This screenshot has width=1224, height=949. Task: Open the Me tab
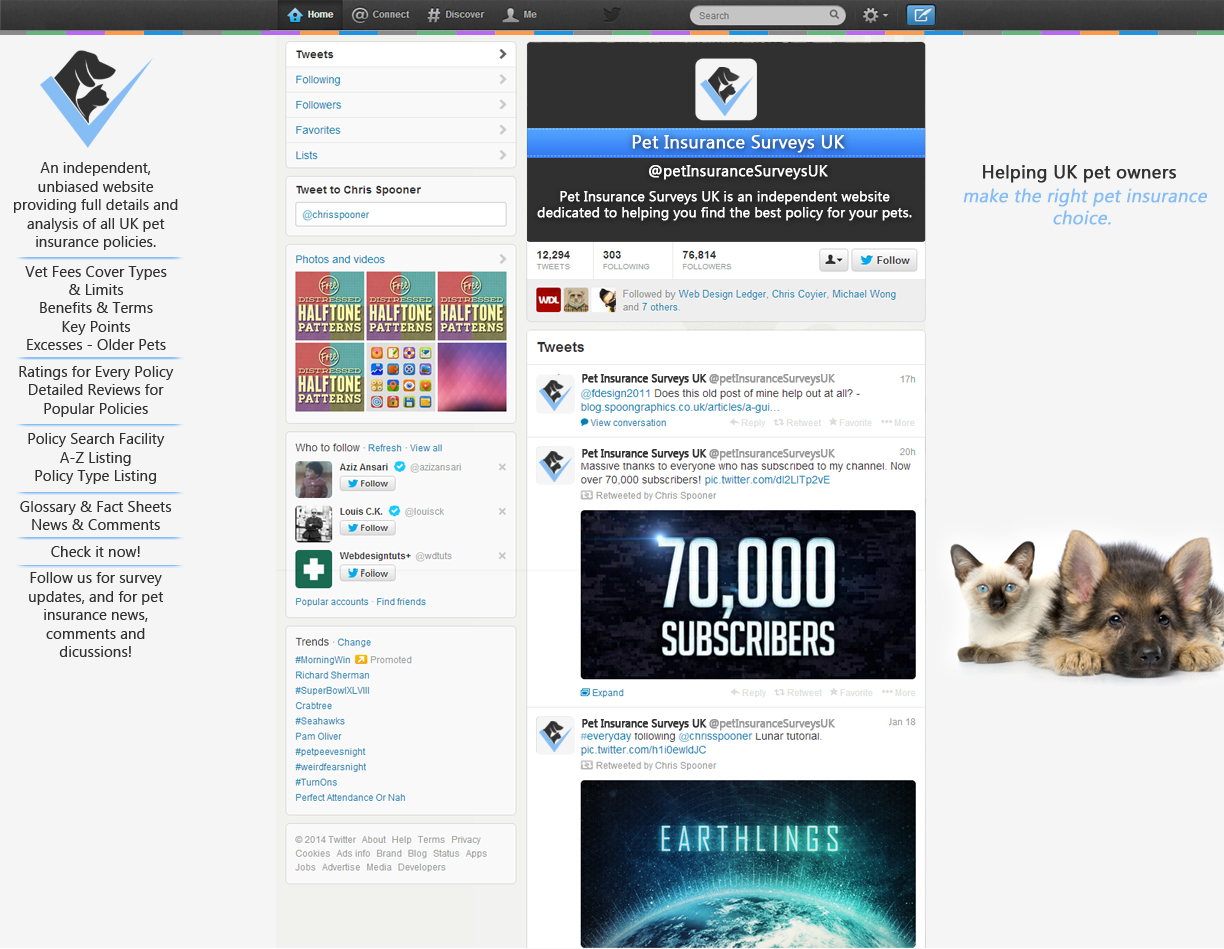520,15
